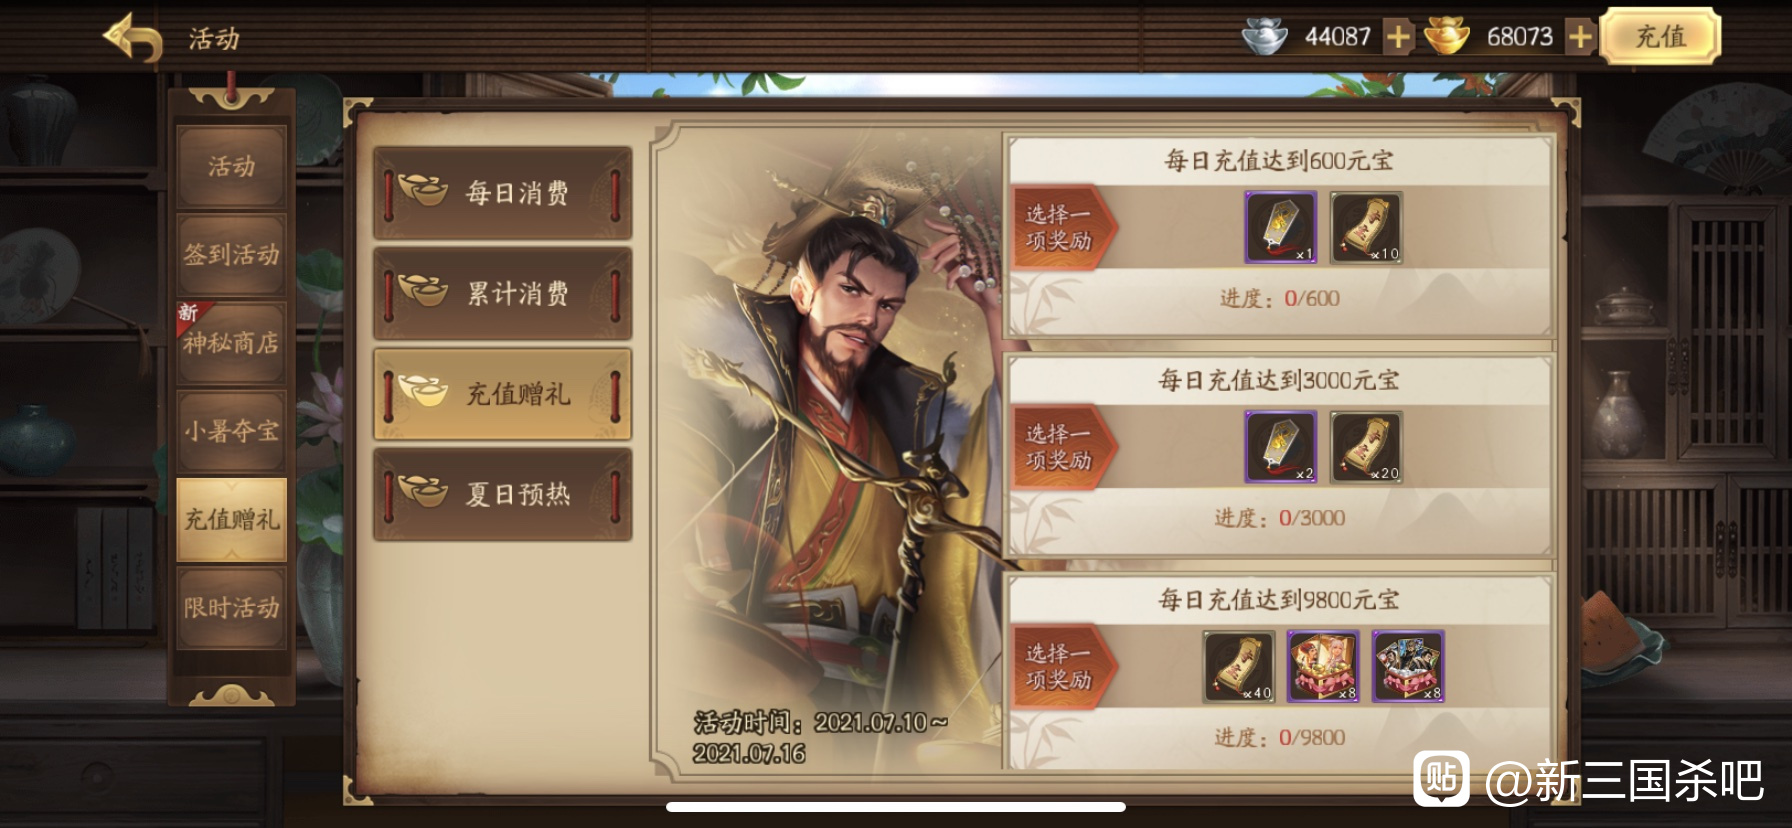The image size is (1792, 828).
Task: Click the plus icon beside 44087 silver
Action: click(x=1398, y=38)
